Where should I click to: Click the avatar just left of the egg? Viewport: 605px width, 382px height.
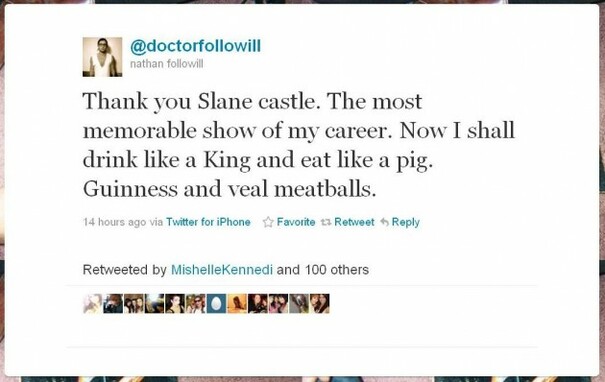[196, 303]
